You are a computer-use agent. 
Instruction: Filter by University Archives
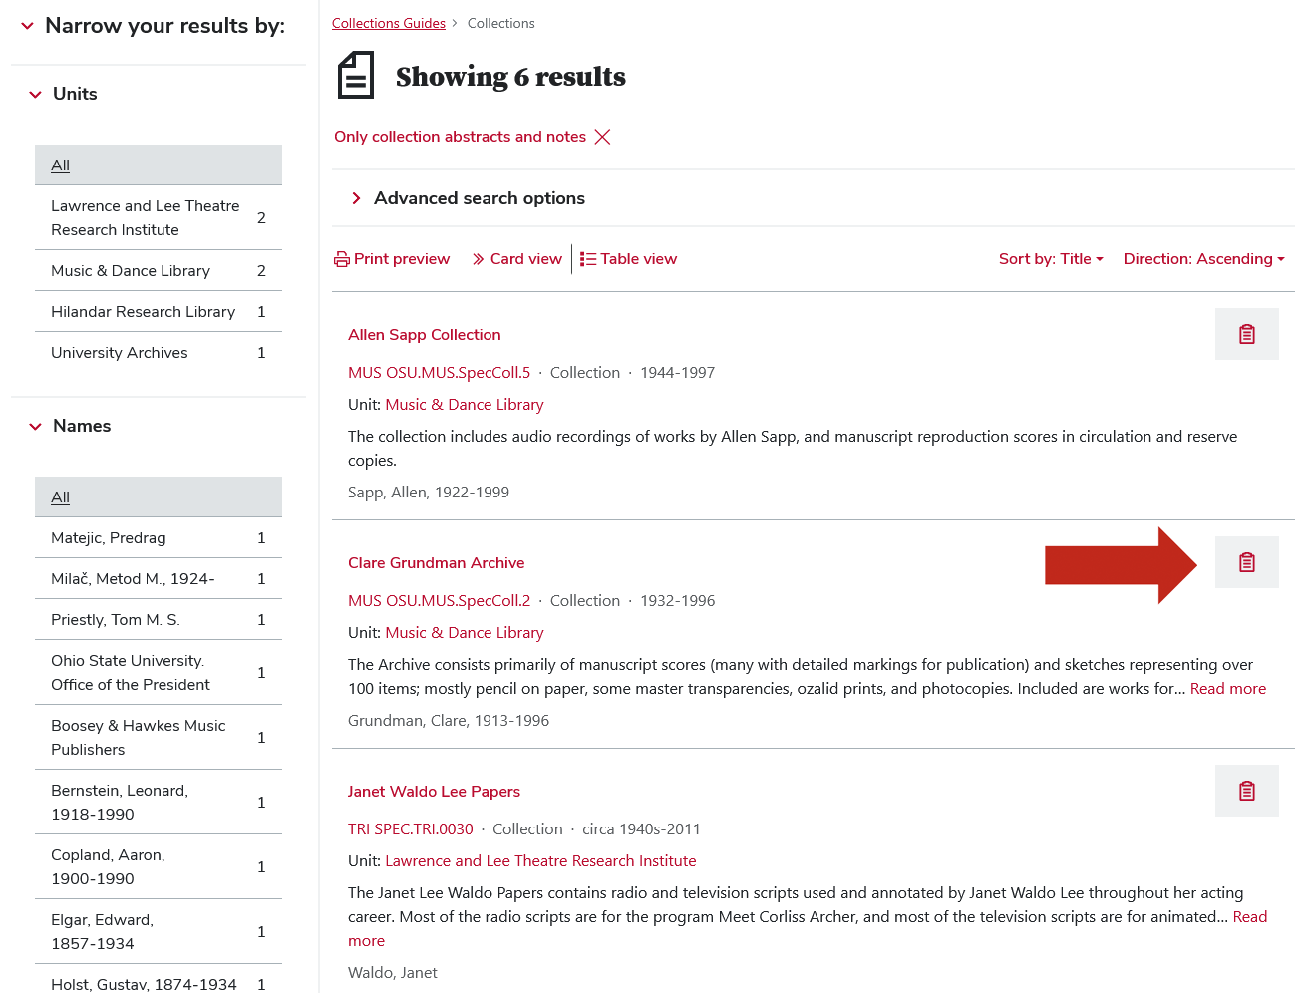point(158,353)
